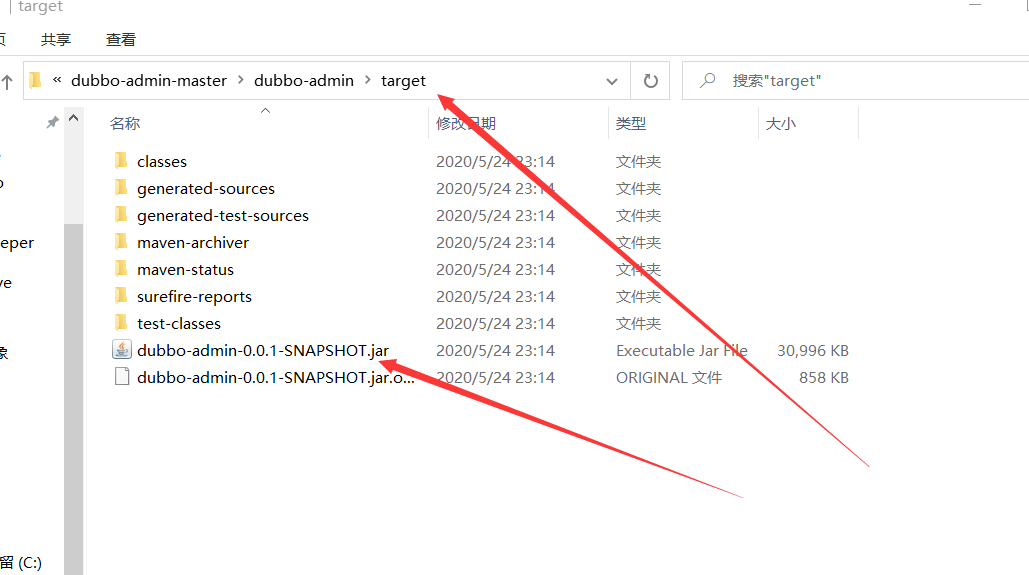This screenshot has width=1029, height=575.
Task: Go up one folder level with the up arrow
Action: point(7,82)
